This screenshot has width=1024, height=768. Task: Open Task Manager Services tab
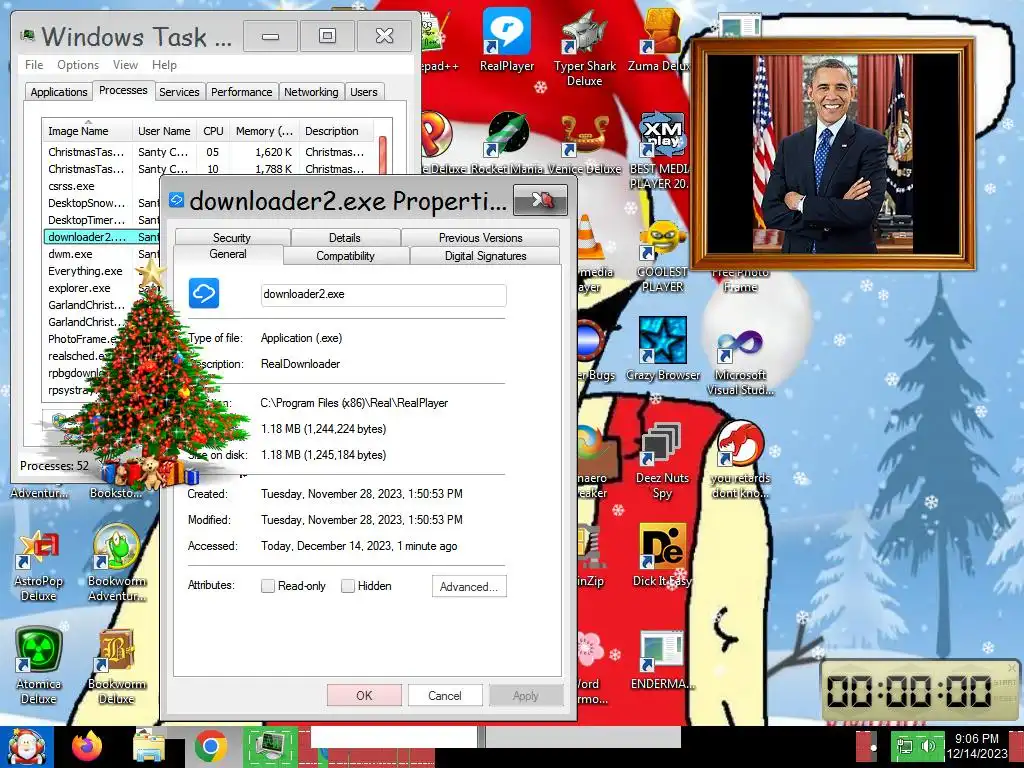click(x=179, y=91)
